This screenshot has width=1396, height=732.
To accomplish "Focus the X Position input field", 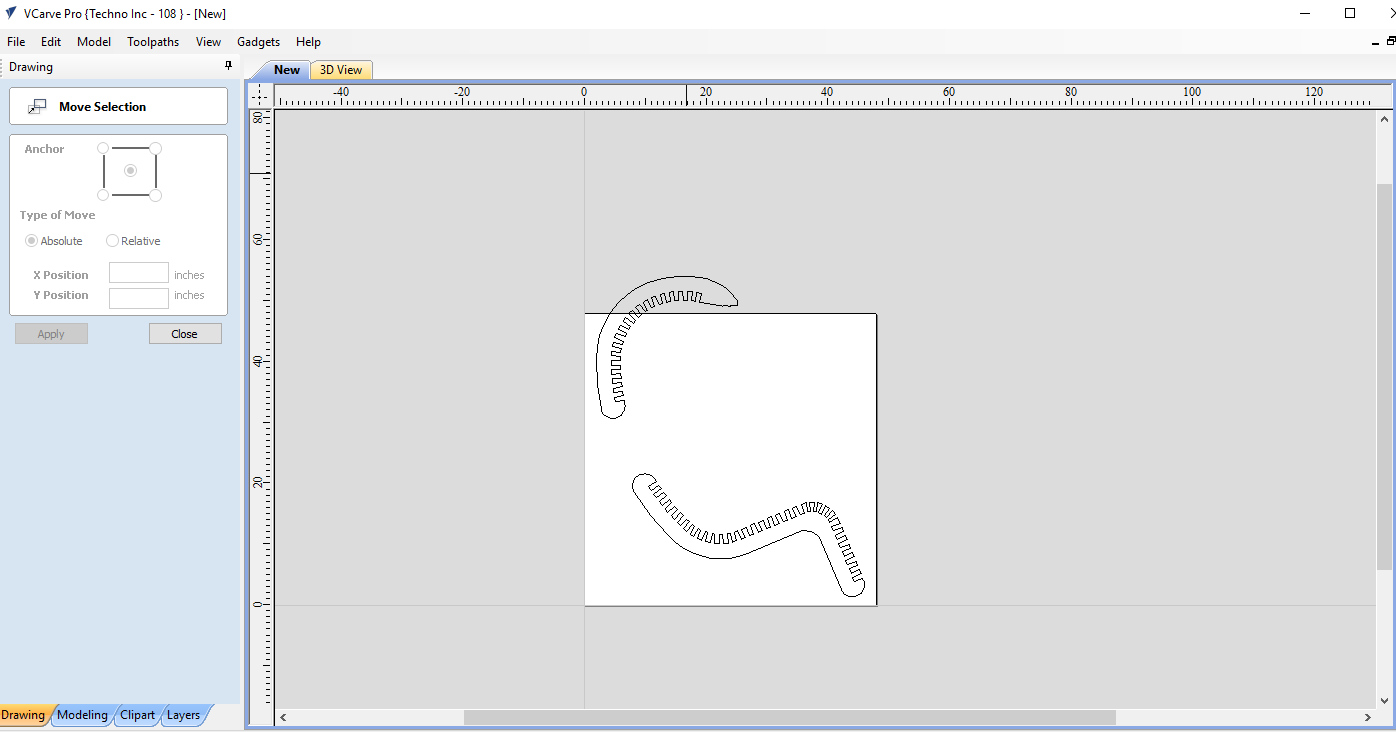I will [139, 273].
